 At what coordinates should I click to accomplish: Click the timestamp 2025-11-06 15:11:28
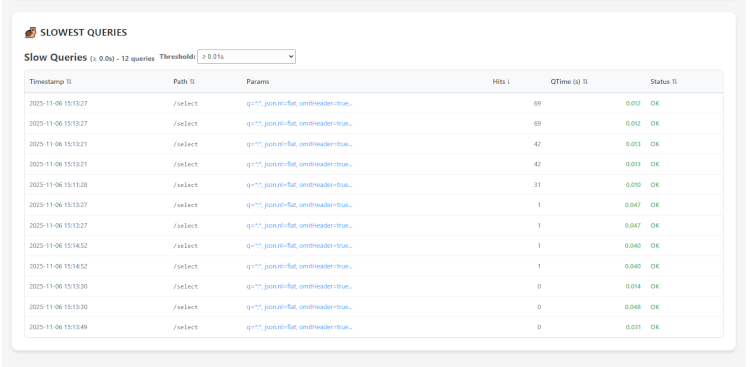pos(58,185)
